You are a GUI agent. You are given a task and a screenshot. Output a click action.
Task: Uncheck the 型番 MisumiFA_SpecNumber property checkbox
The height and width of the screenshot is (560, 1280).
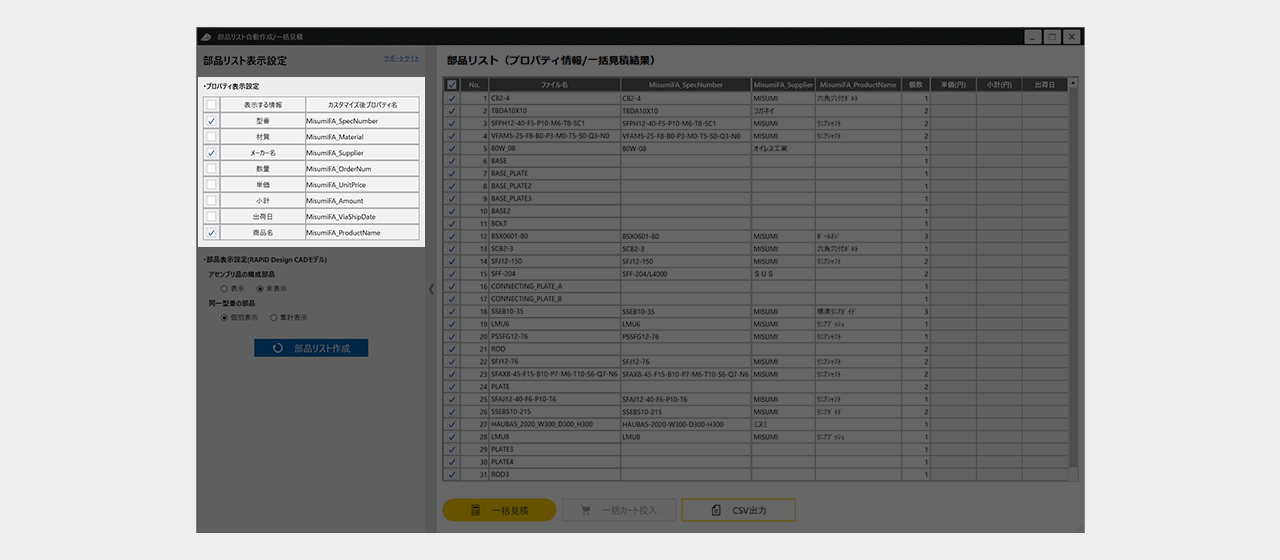point(211,121)
